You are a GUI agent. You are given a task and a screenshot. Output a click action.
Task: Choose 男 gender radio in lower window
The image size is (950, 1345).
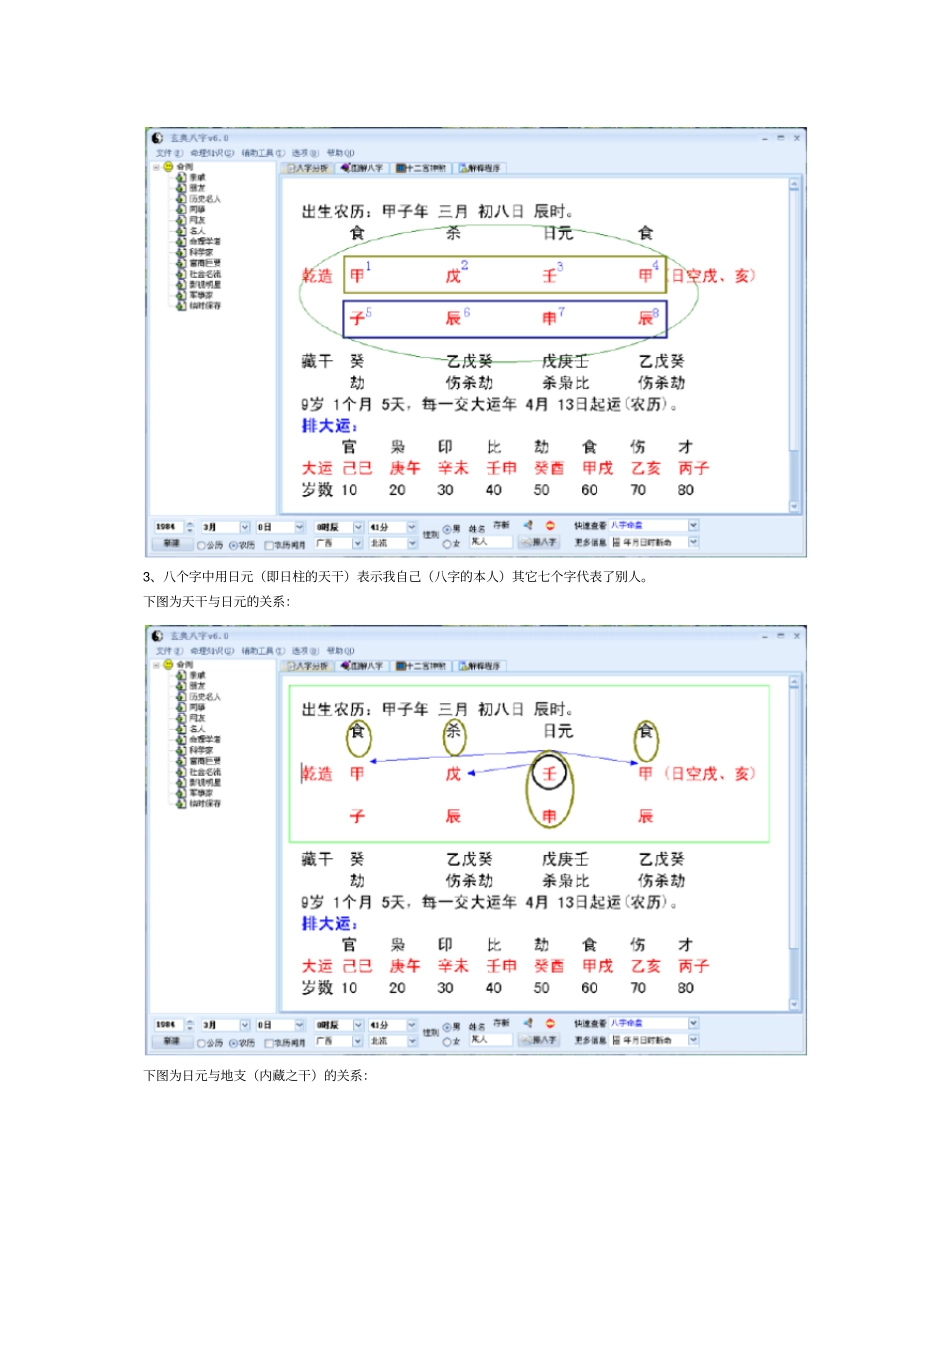447,1027
